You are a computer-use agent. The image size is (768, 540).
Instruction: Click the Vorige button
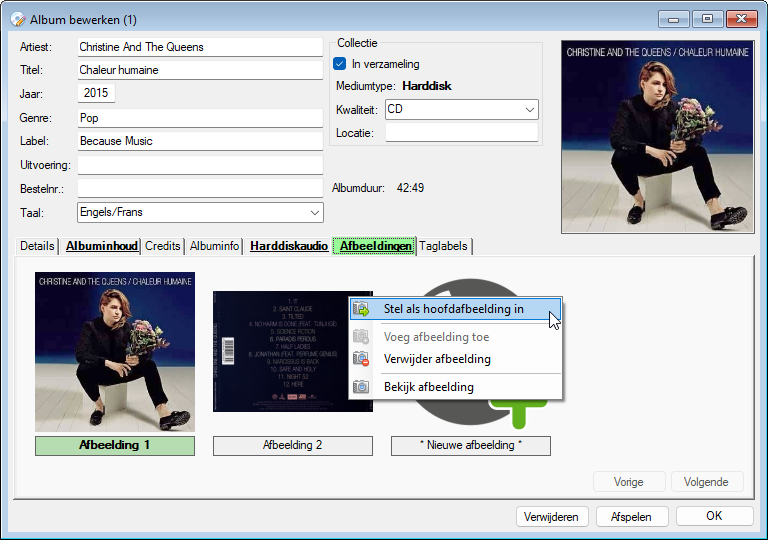629,482
